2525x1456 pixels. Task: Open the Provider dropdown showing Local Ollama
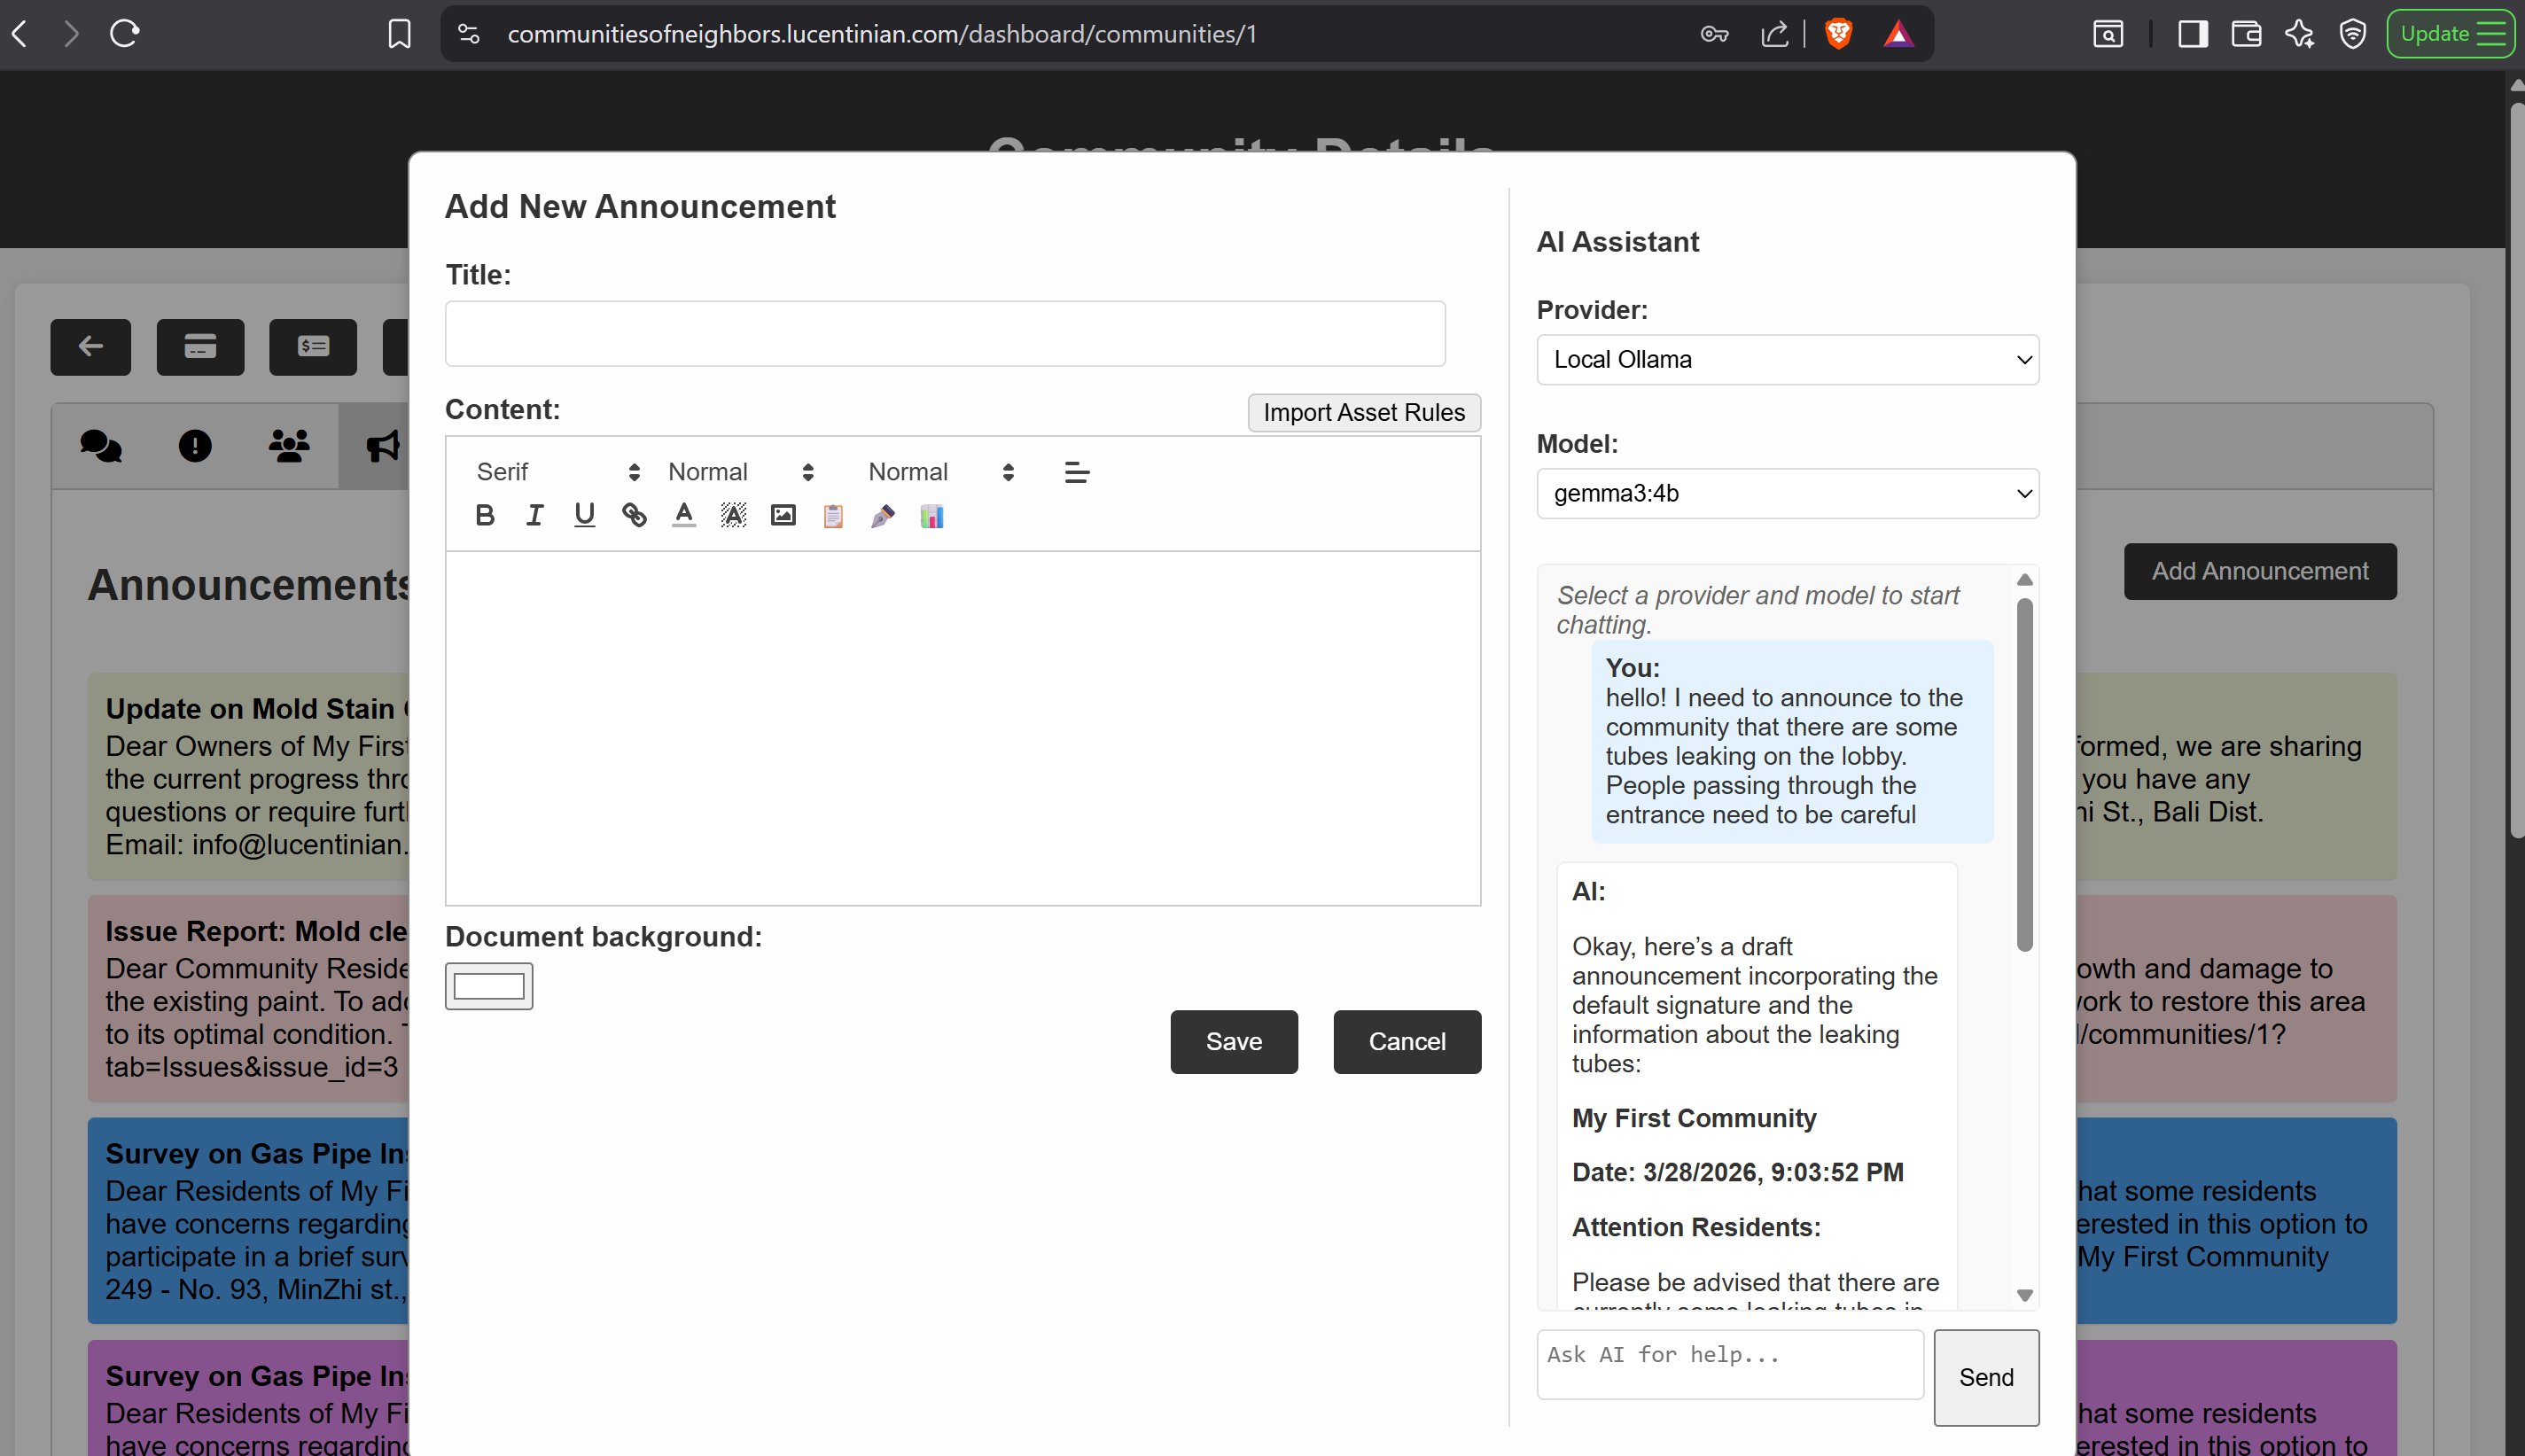[1786, 360]
